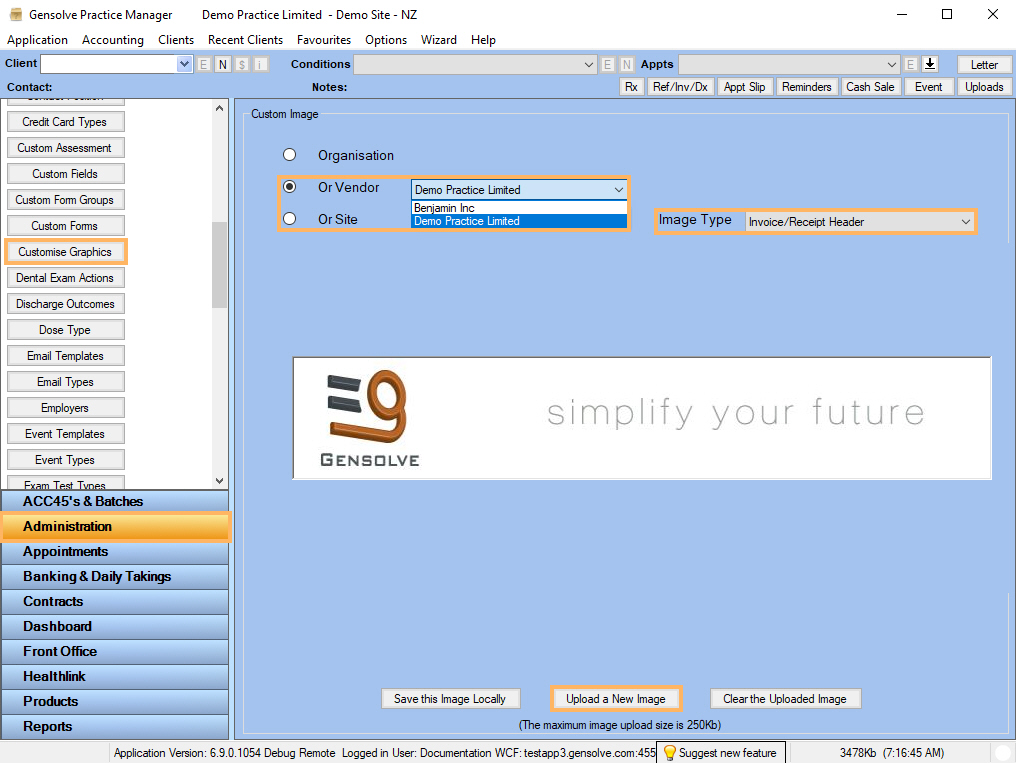Click the new client N button
Image resolution: width=1016 pixels, height=763 pixels.
coord(223,64)
